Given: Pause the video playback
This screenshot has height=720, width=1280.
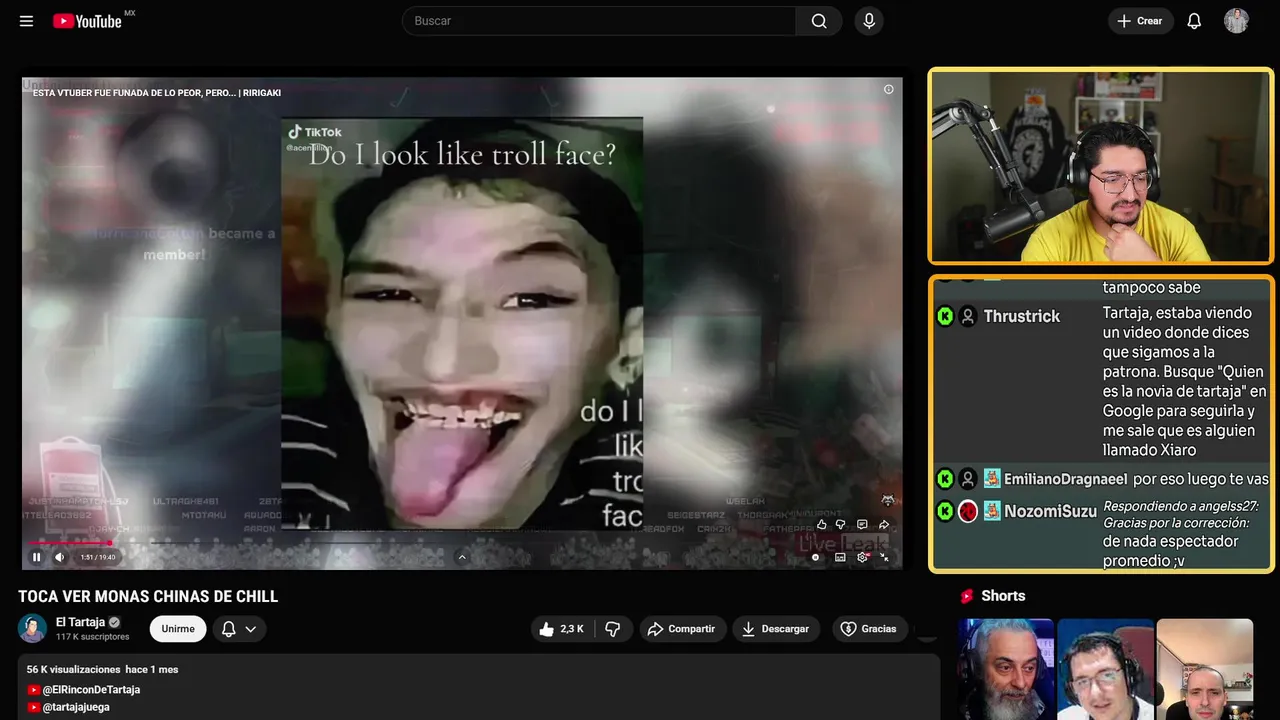Looking at the screenshot, I should tap(37, 557).
